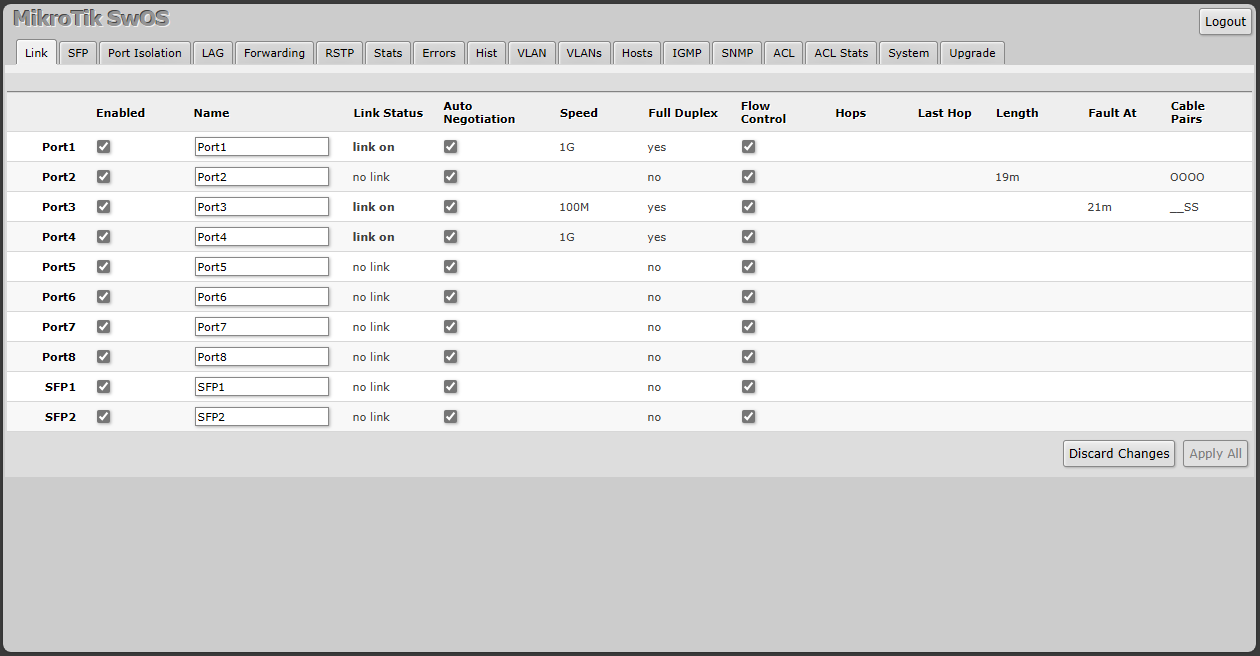
Task: Switch to the Port Isolation tab
Action: click(x=145, y=53)
